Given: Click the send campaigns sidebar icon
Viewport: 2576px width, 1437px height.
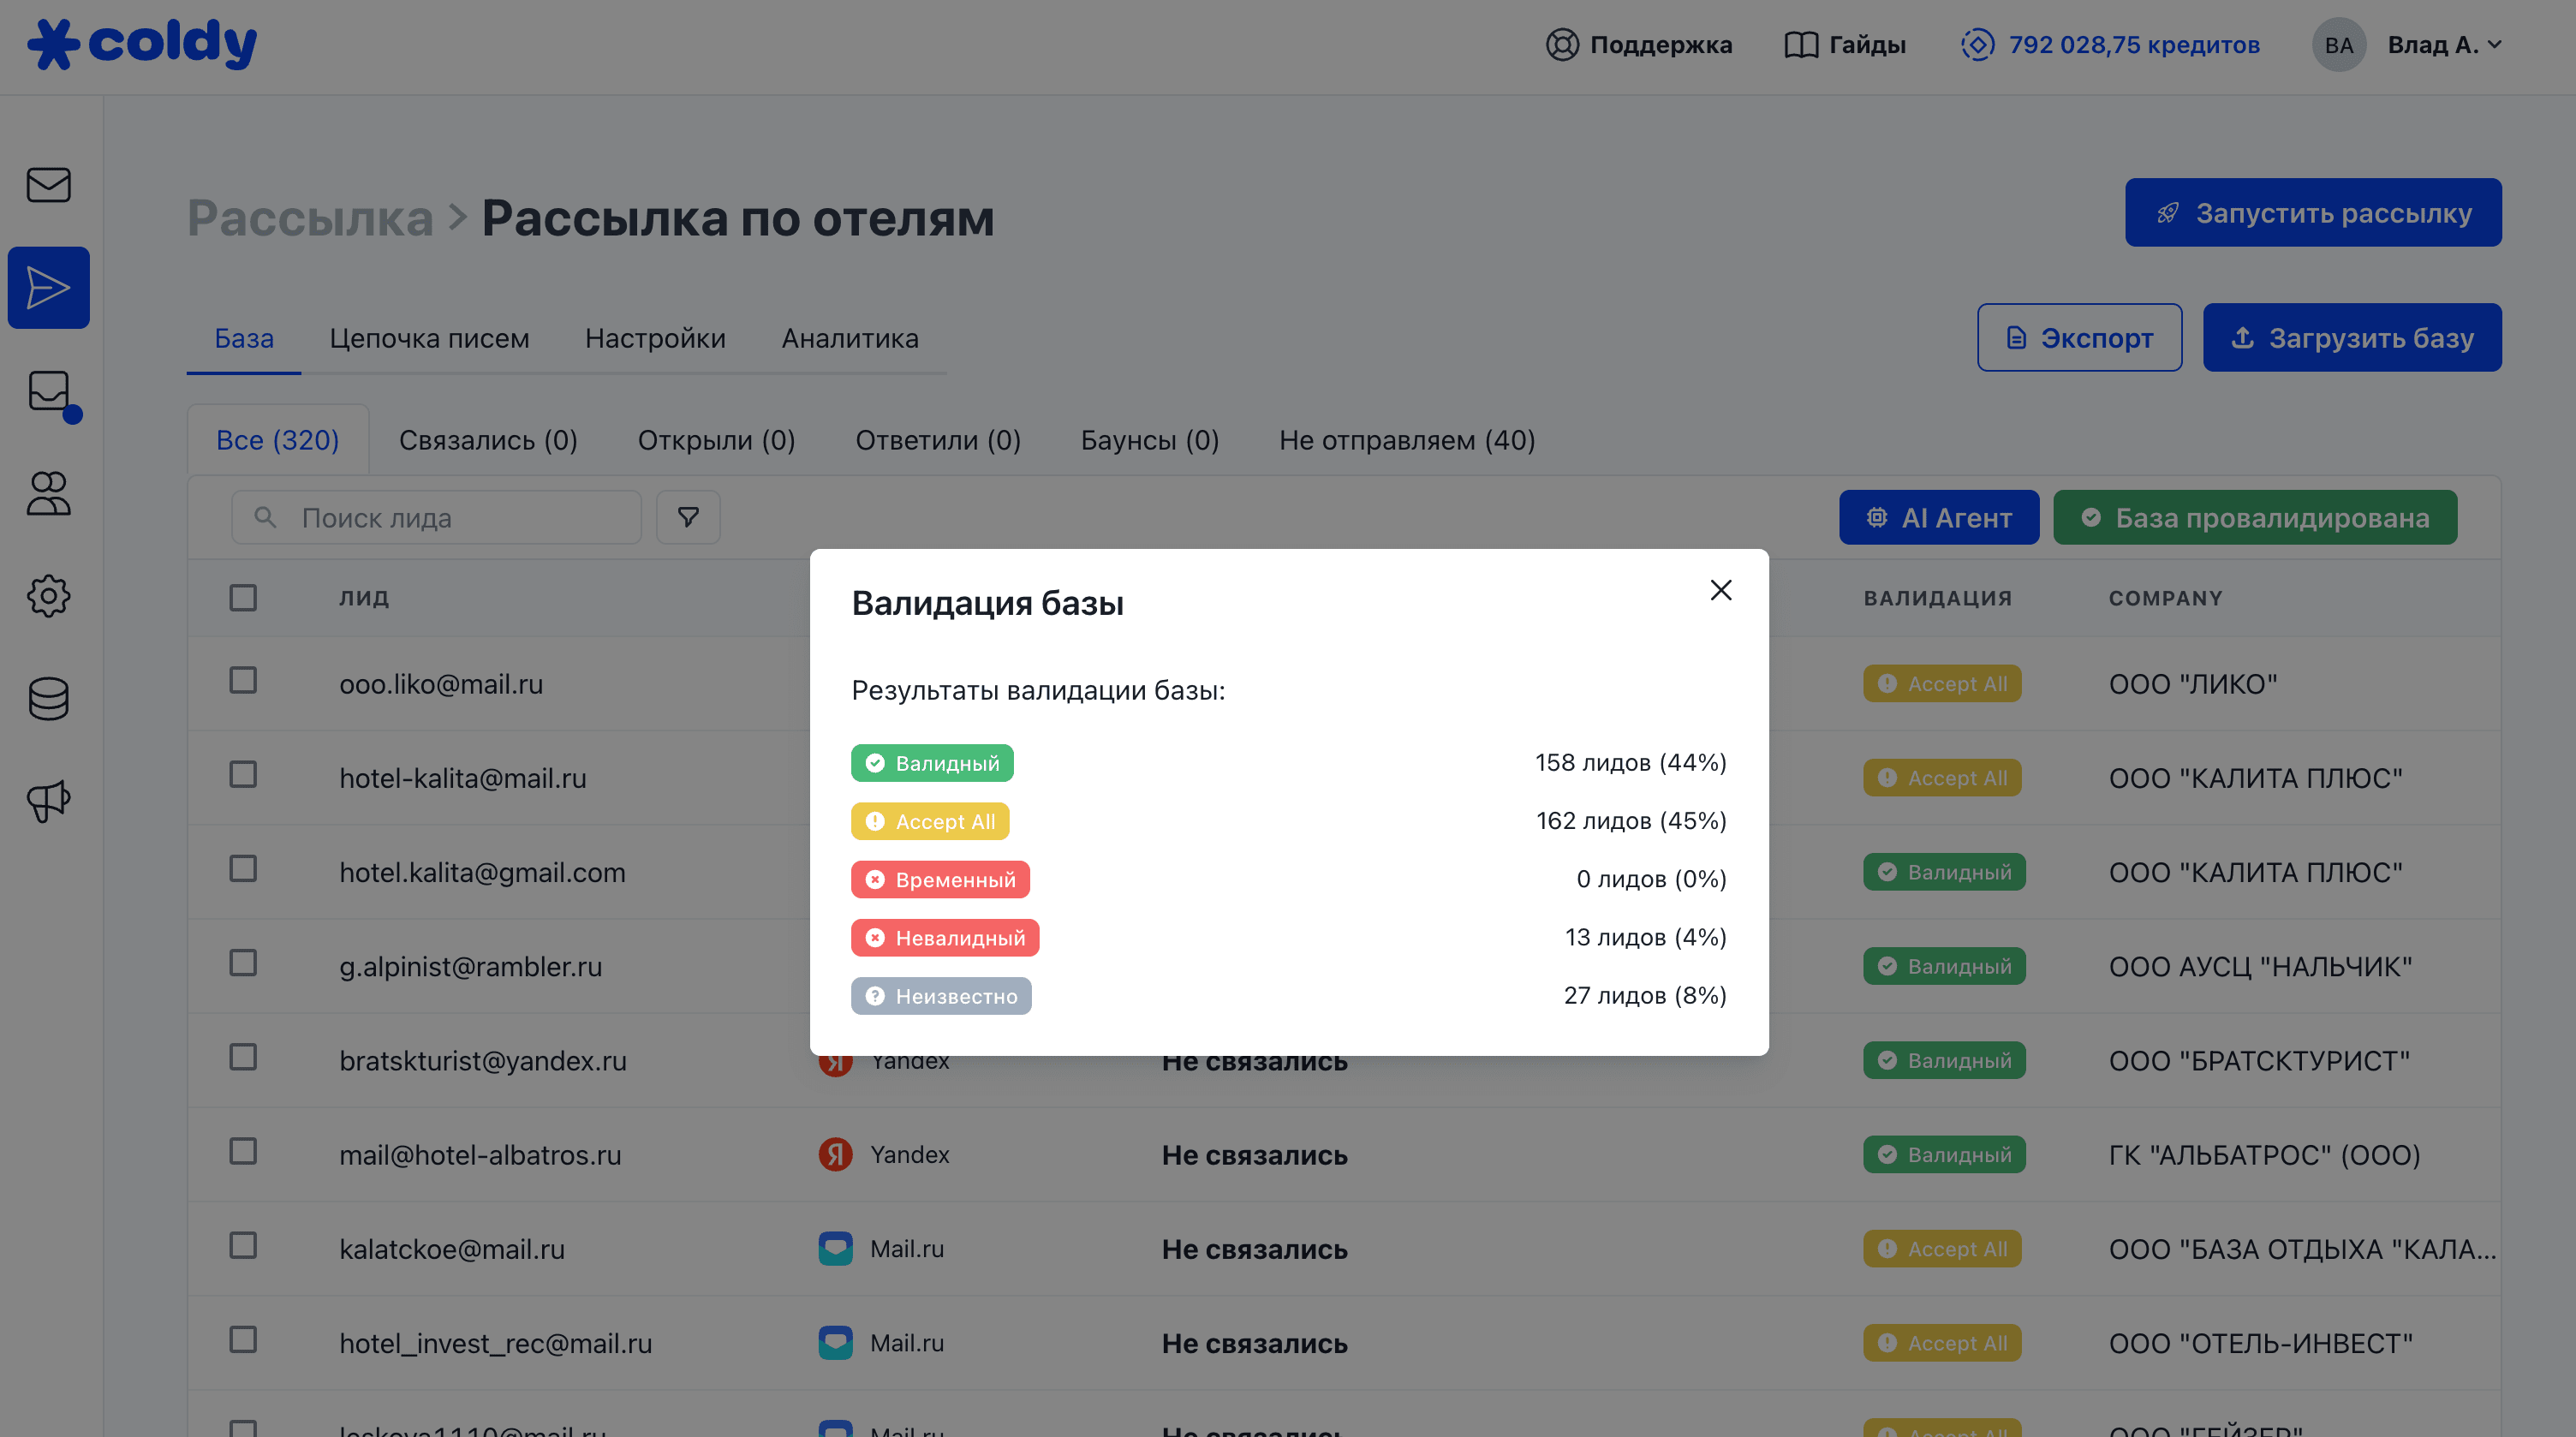Looking at the screenshot, I should click(x=48, y=288).
